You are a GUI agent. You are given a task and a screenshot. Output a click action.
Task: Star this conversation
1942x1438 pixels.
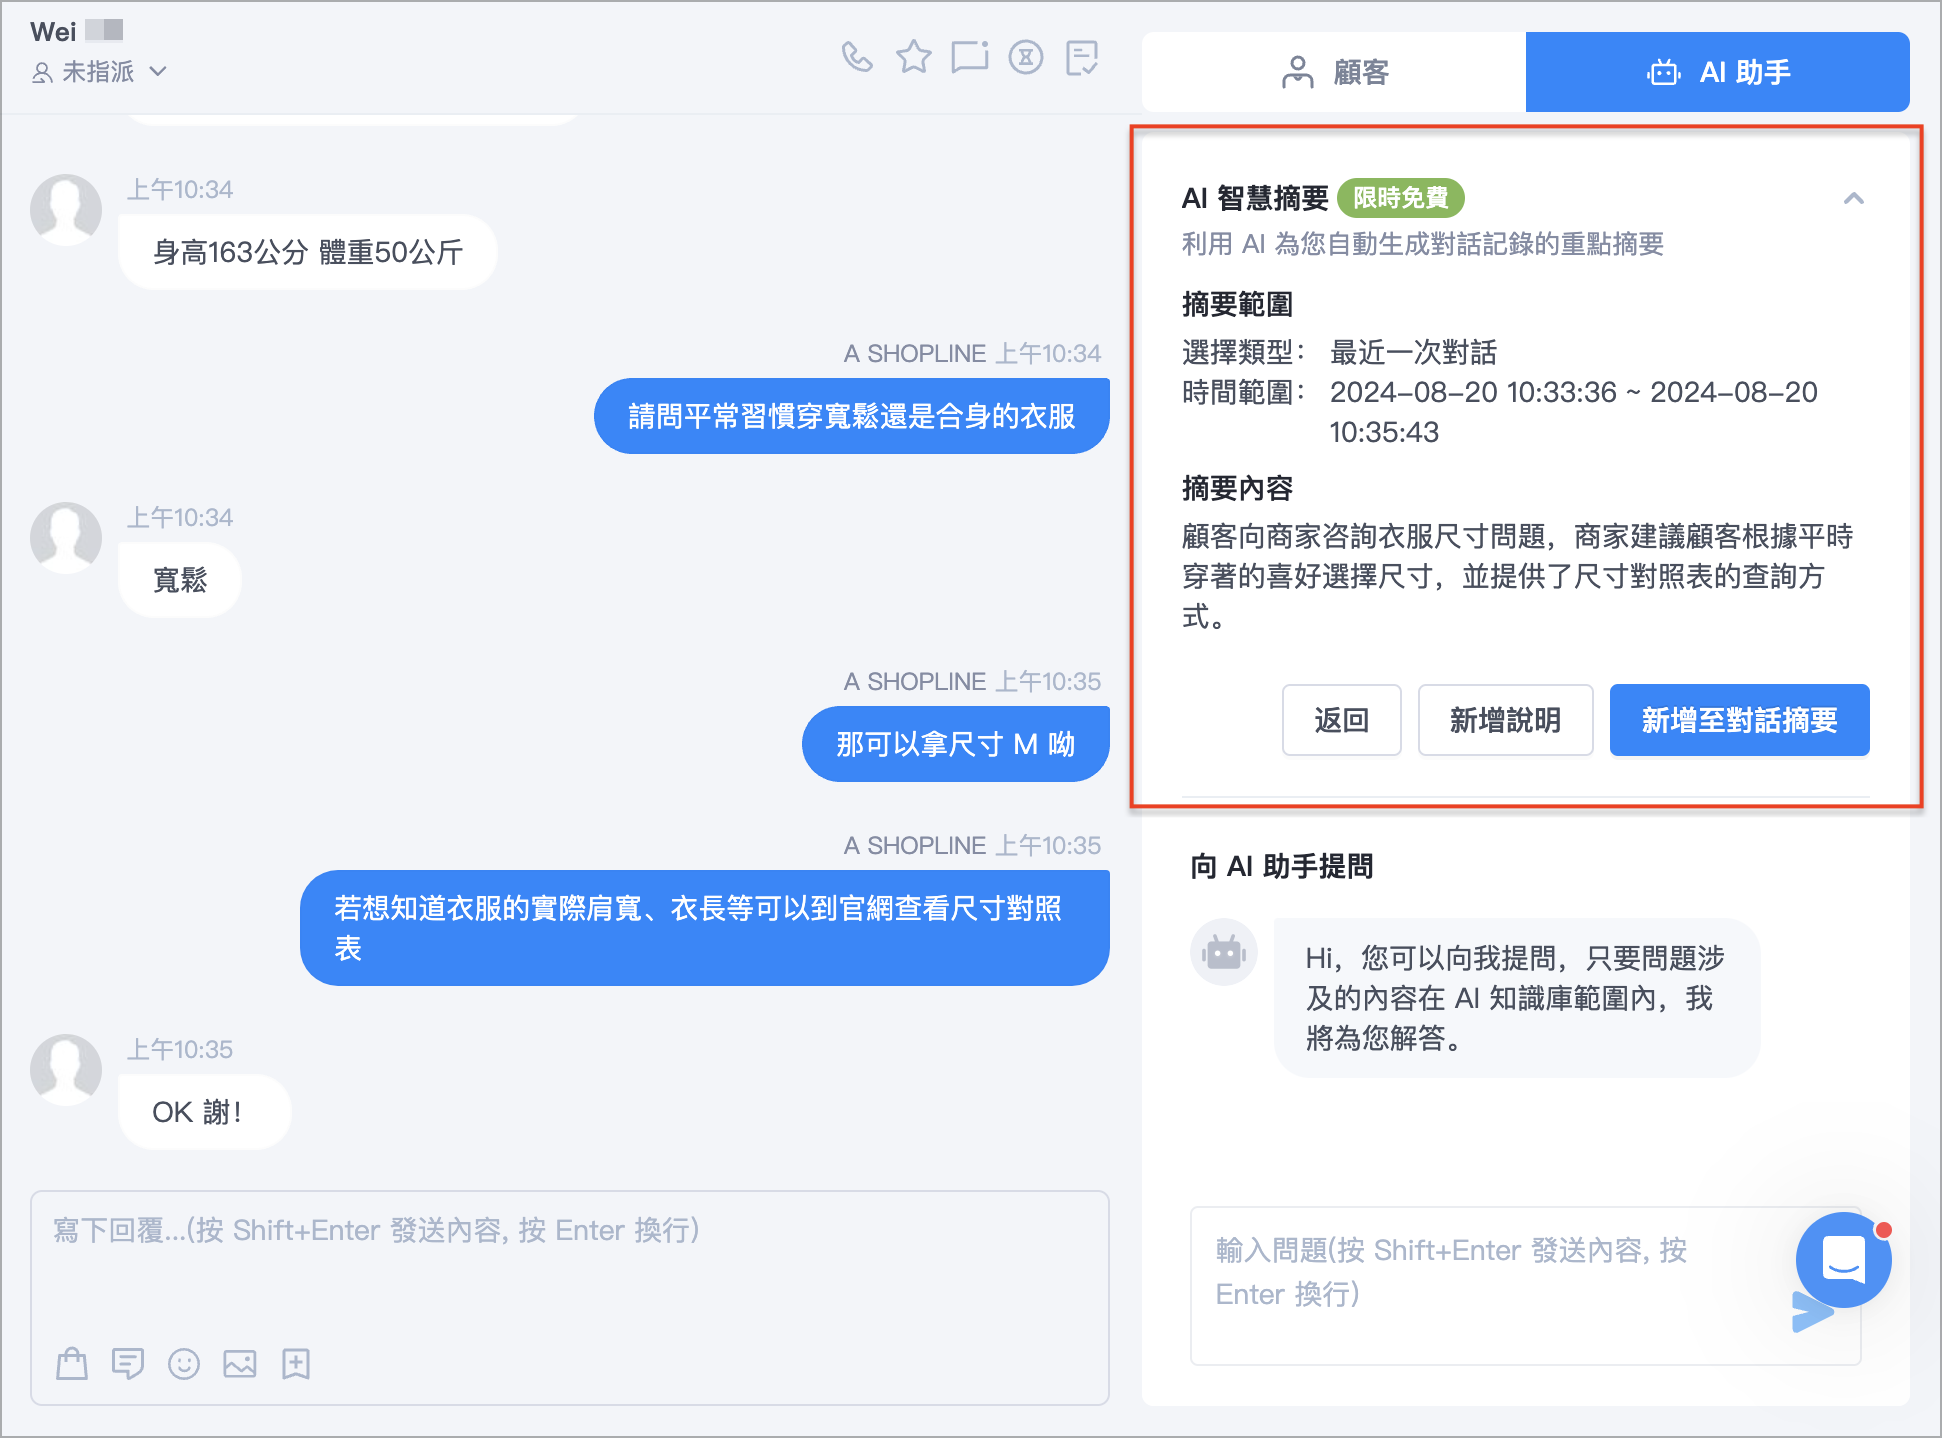pos(913,57)
